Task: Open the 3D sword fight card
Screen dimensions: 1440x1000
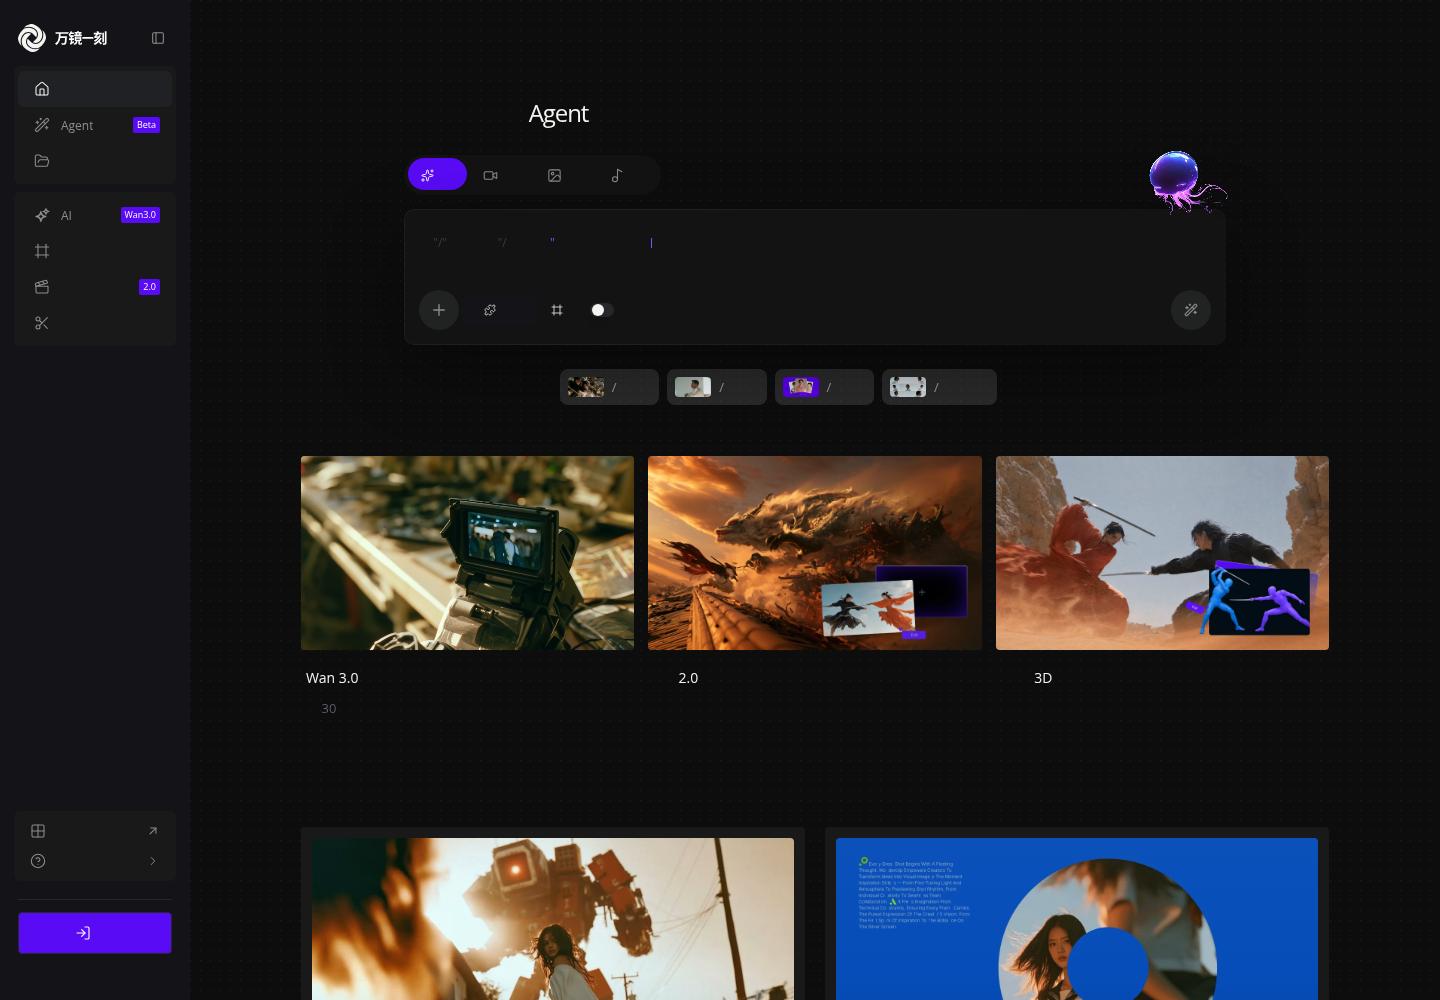Action: pos(1162,553)
